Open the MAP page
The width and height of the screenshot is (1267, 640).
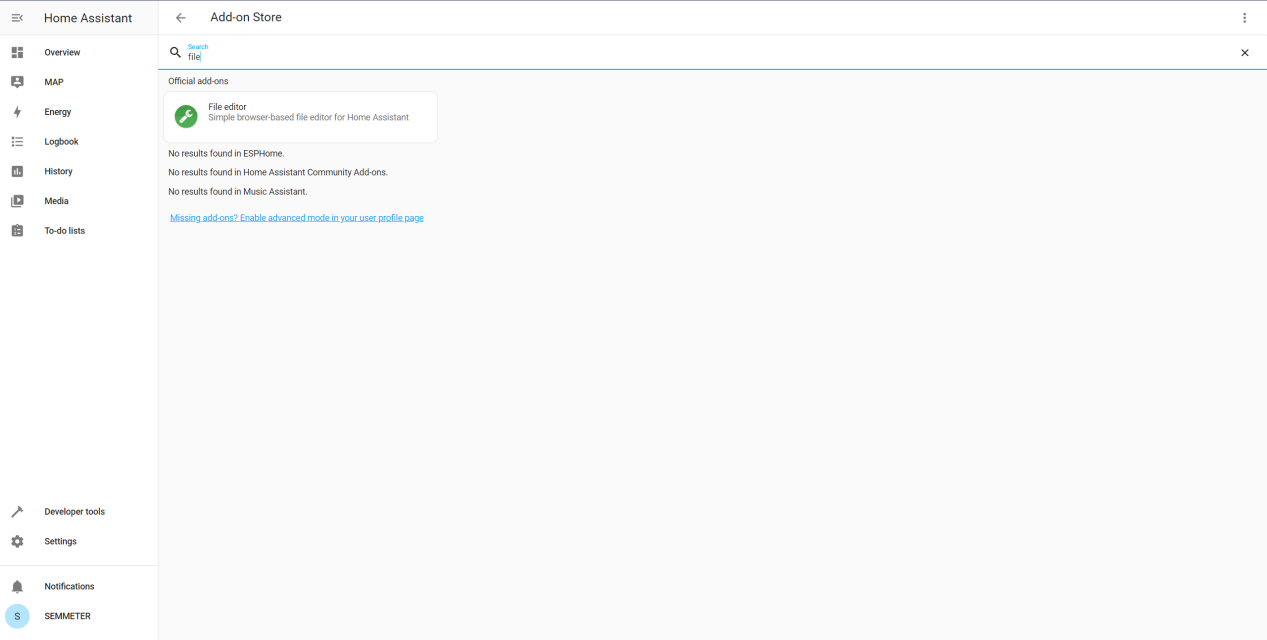[79, 82]
